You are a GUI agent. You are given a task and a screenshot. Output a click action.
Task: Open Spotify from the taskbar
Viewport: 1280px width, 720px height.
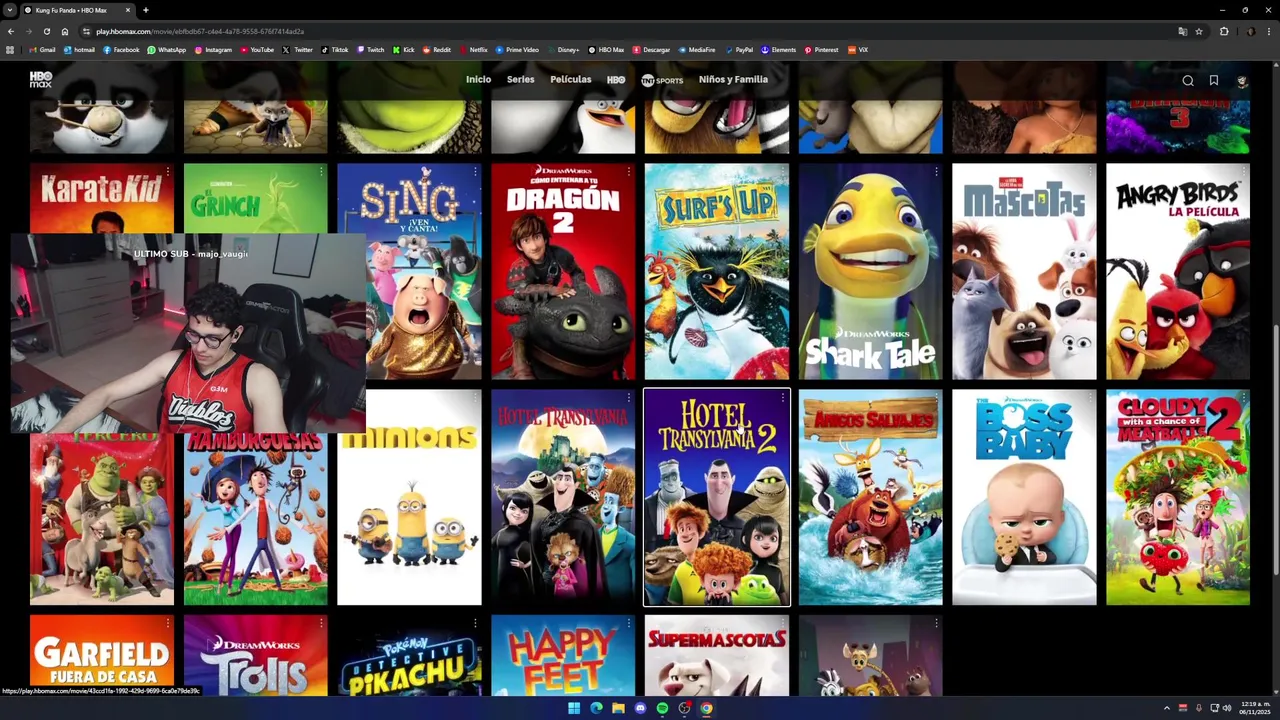tap(662, 708)
